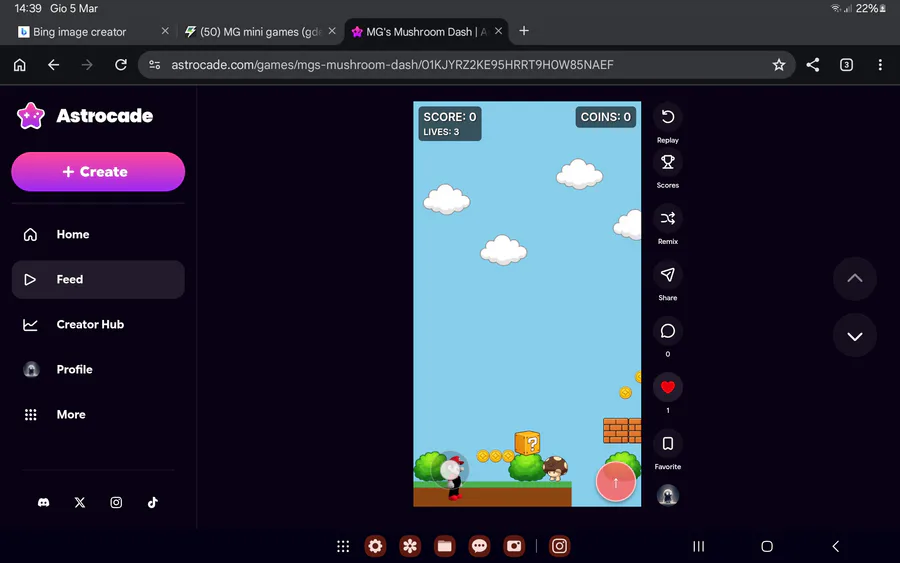The width and height of the screenshot is (900, 563).
Task: Open the Messages app in taskbar
Action: [x=479, y=546]
